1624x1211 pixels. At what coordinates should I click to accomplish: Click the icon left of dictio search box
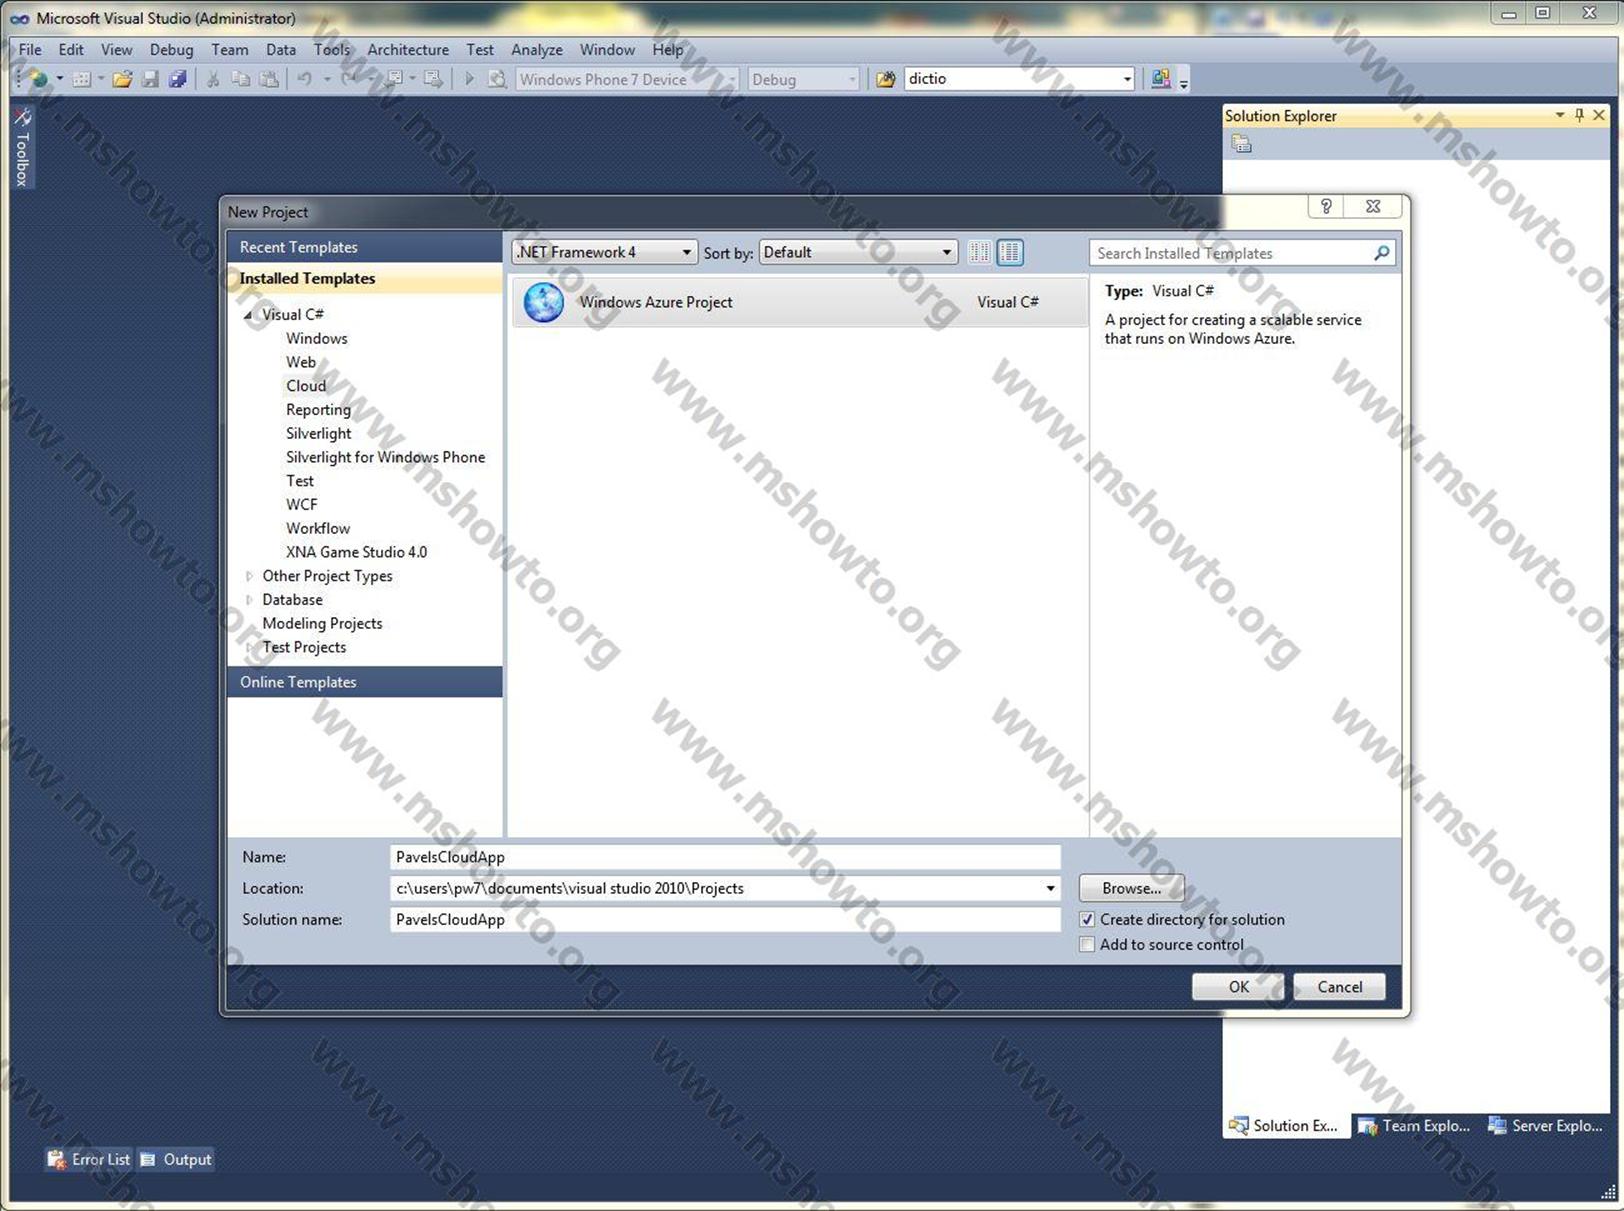coord(886,79)
